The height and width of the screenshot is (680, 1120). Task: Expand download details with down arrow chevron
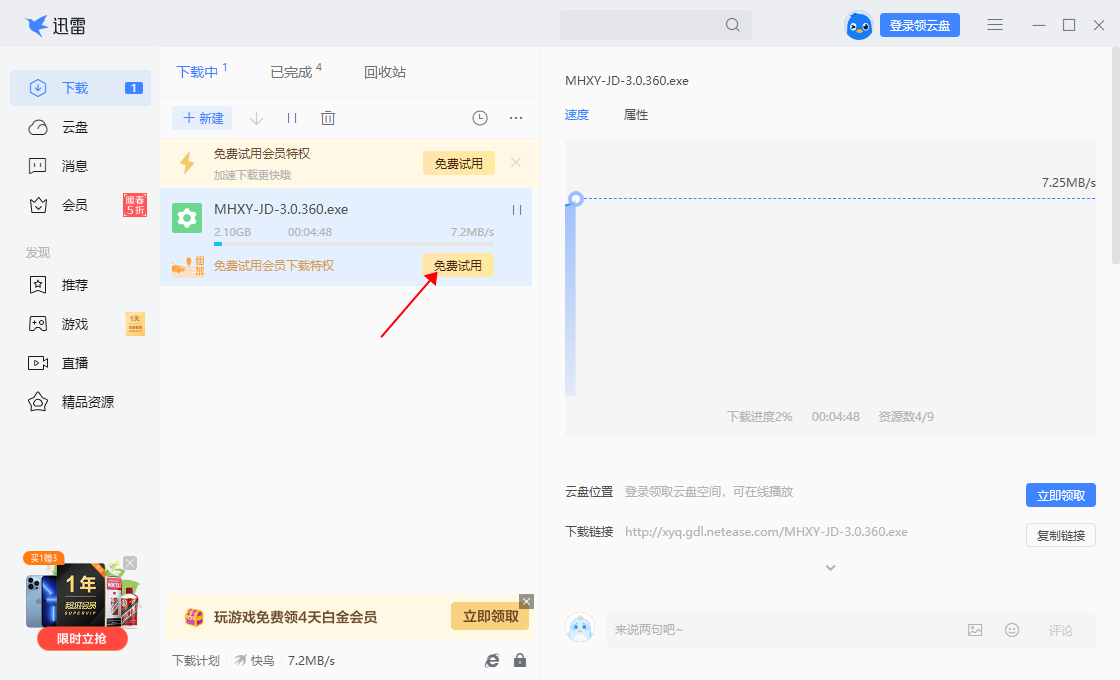(830, 567)
